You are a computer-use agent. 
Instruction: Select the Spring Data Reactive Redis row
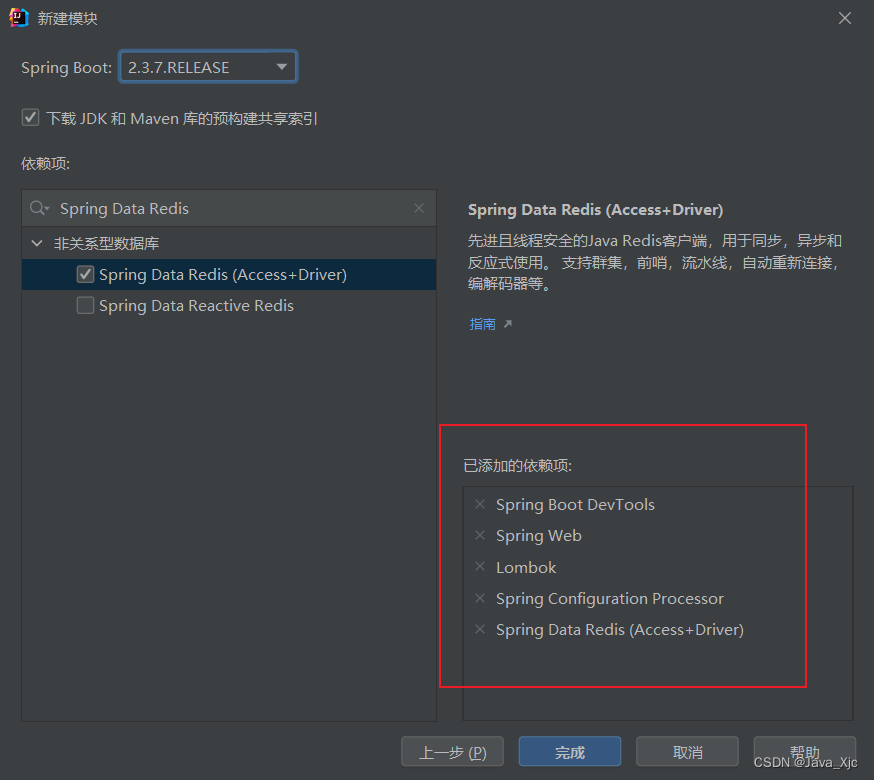229,306
